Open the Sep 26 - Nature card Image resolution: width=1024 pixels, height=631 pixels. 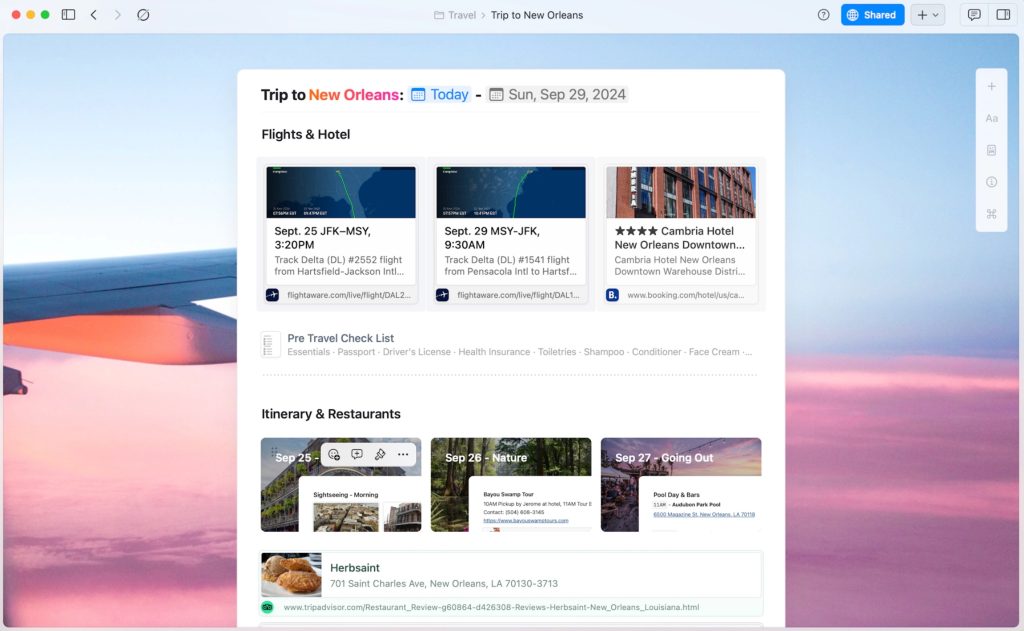point(510,484)
